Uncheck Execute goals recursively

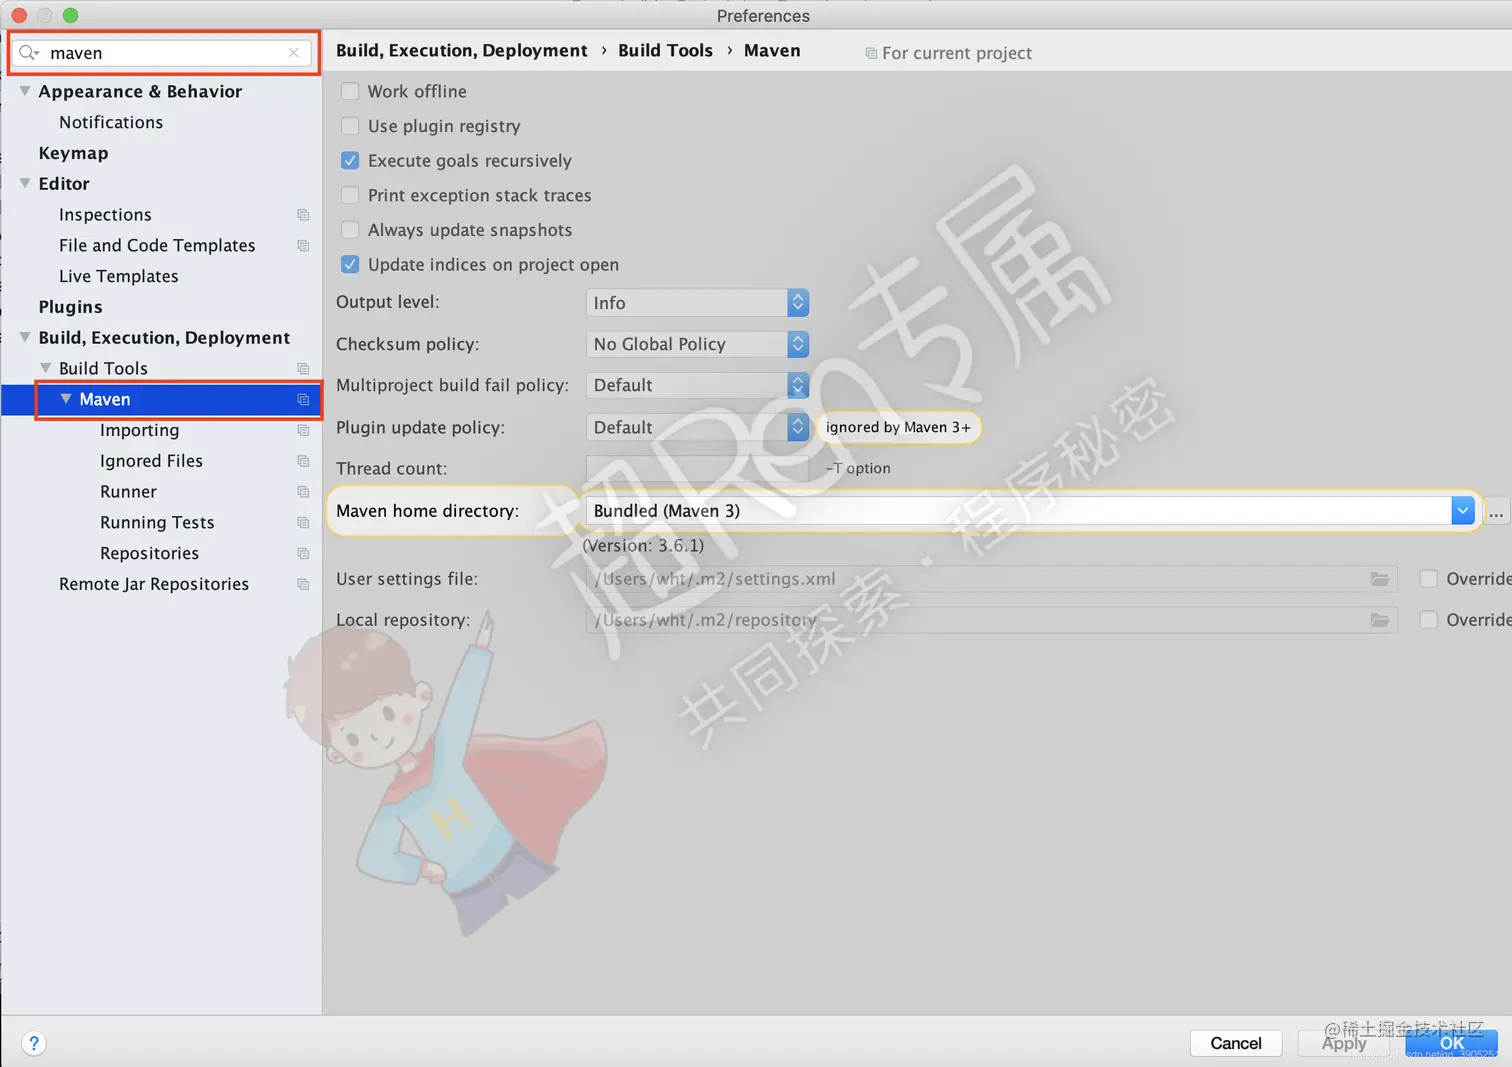point(350,160)
